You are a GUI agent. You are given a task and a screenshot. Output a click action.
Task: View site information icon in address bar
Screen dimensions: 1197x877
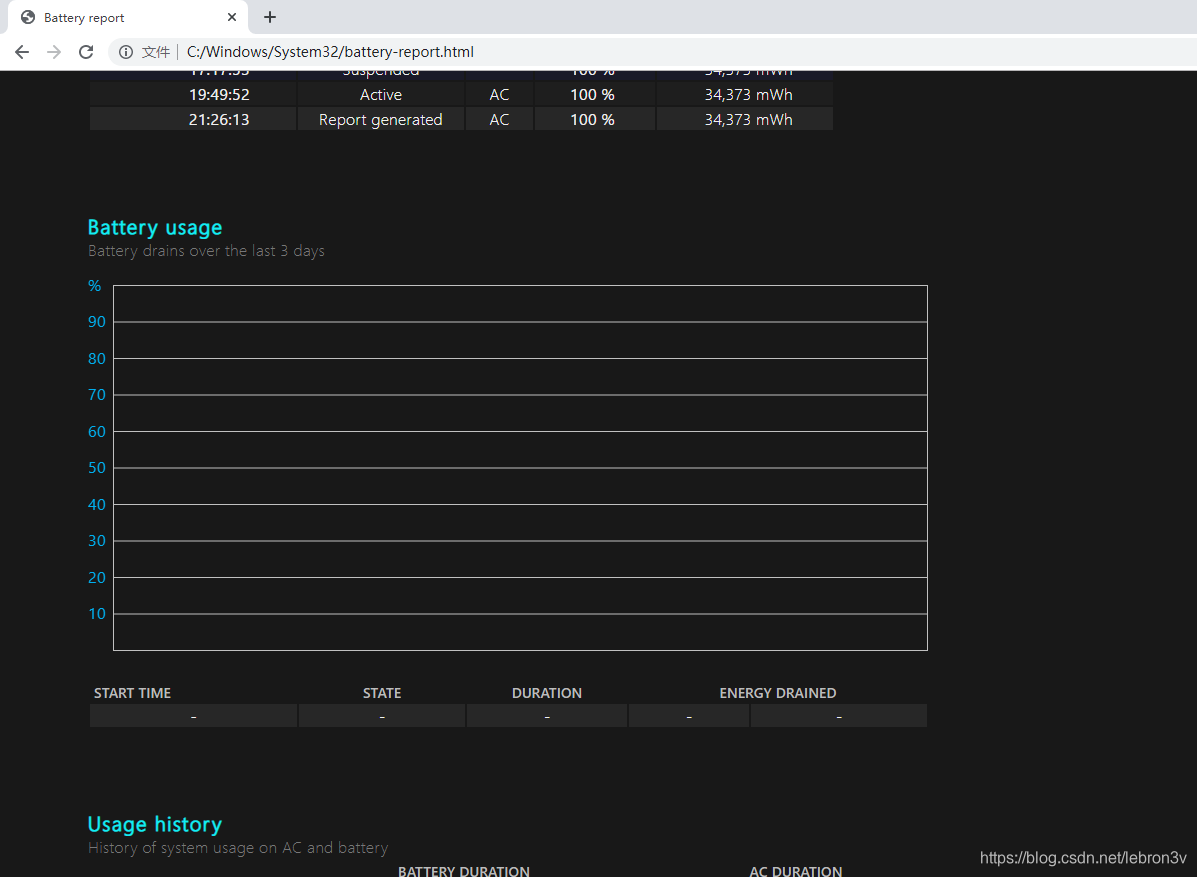pos(126,52)
